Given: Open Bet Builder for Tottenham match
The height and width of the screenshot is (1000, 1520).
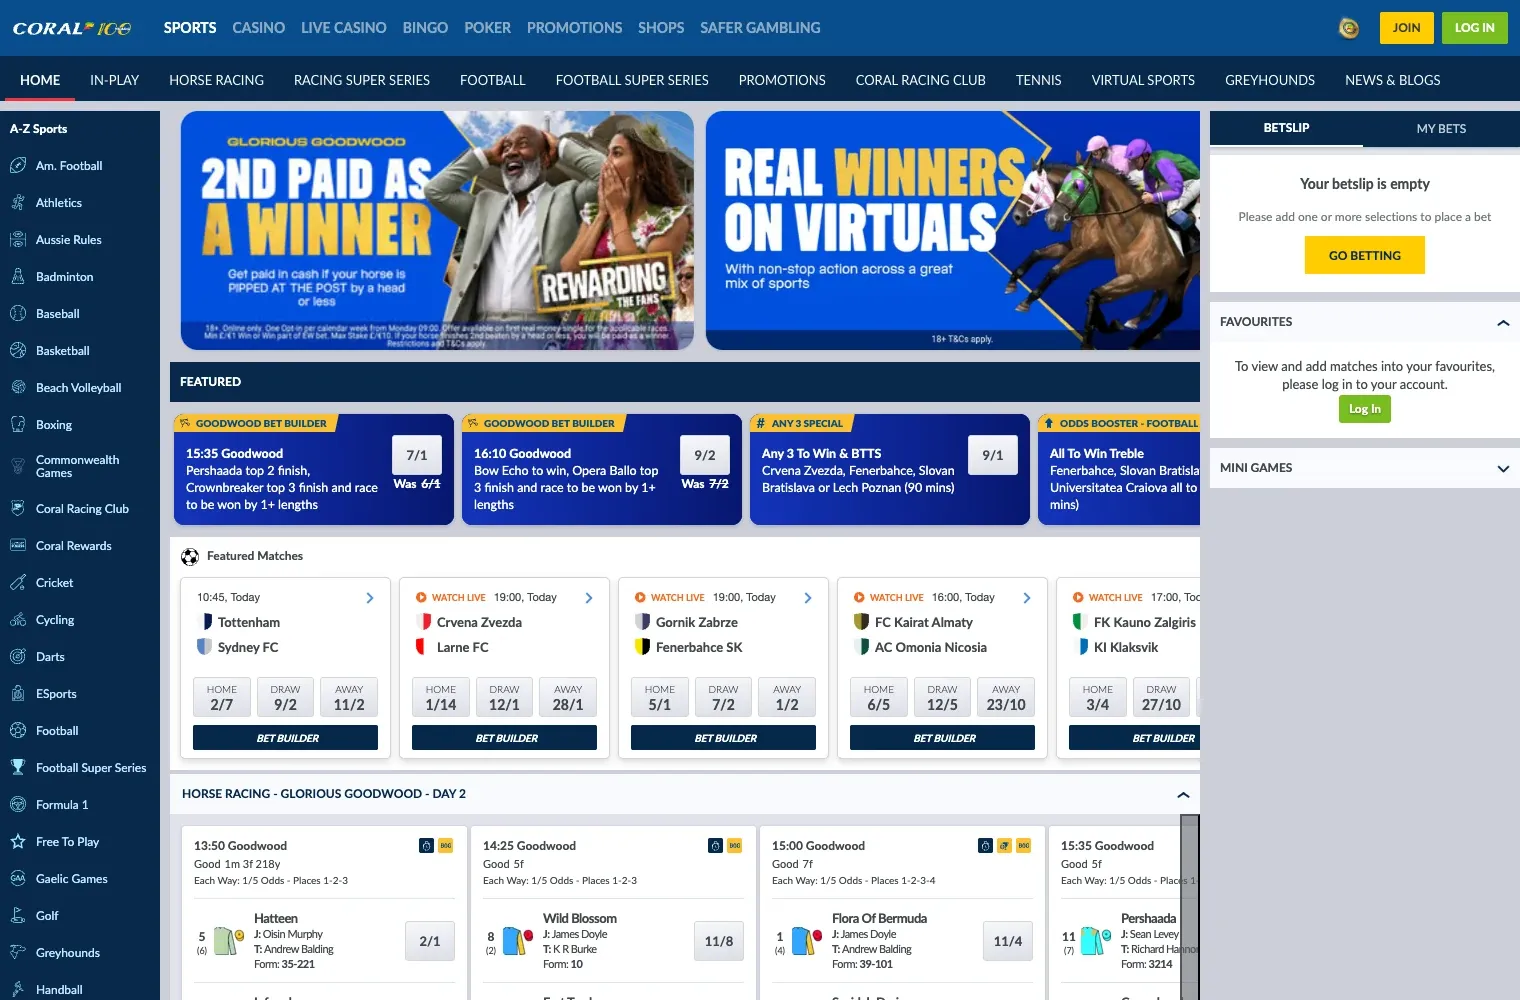Looking at the screenshot, I should pos(285,738).
